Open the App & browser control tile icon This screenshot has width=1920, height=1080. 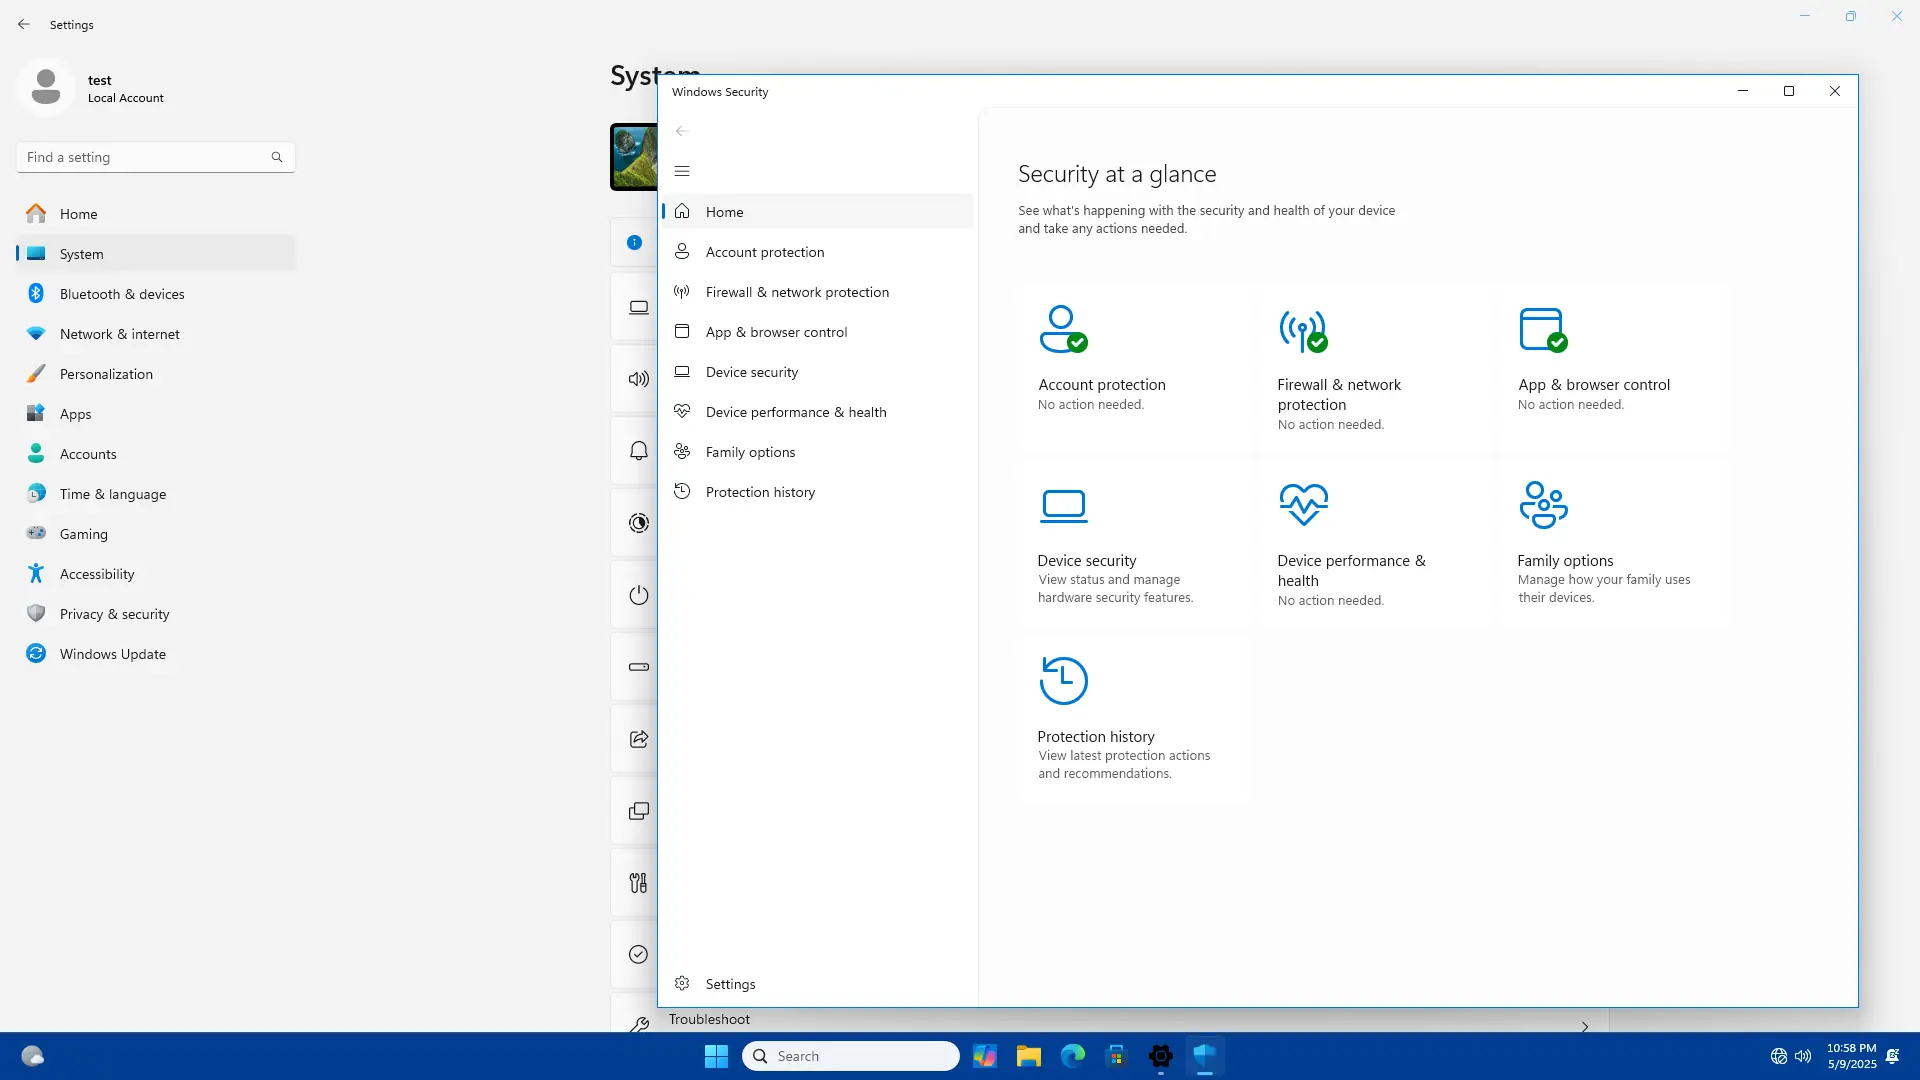1542,330
